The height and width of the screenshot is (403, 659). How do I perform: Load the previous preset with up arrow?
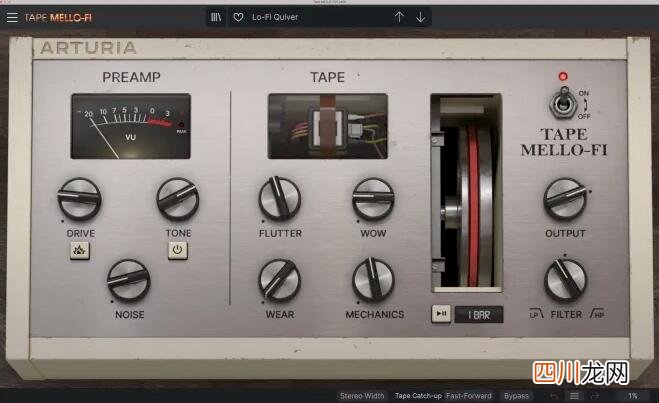click(399, 17)
